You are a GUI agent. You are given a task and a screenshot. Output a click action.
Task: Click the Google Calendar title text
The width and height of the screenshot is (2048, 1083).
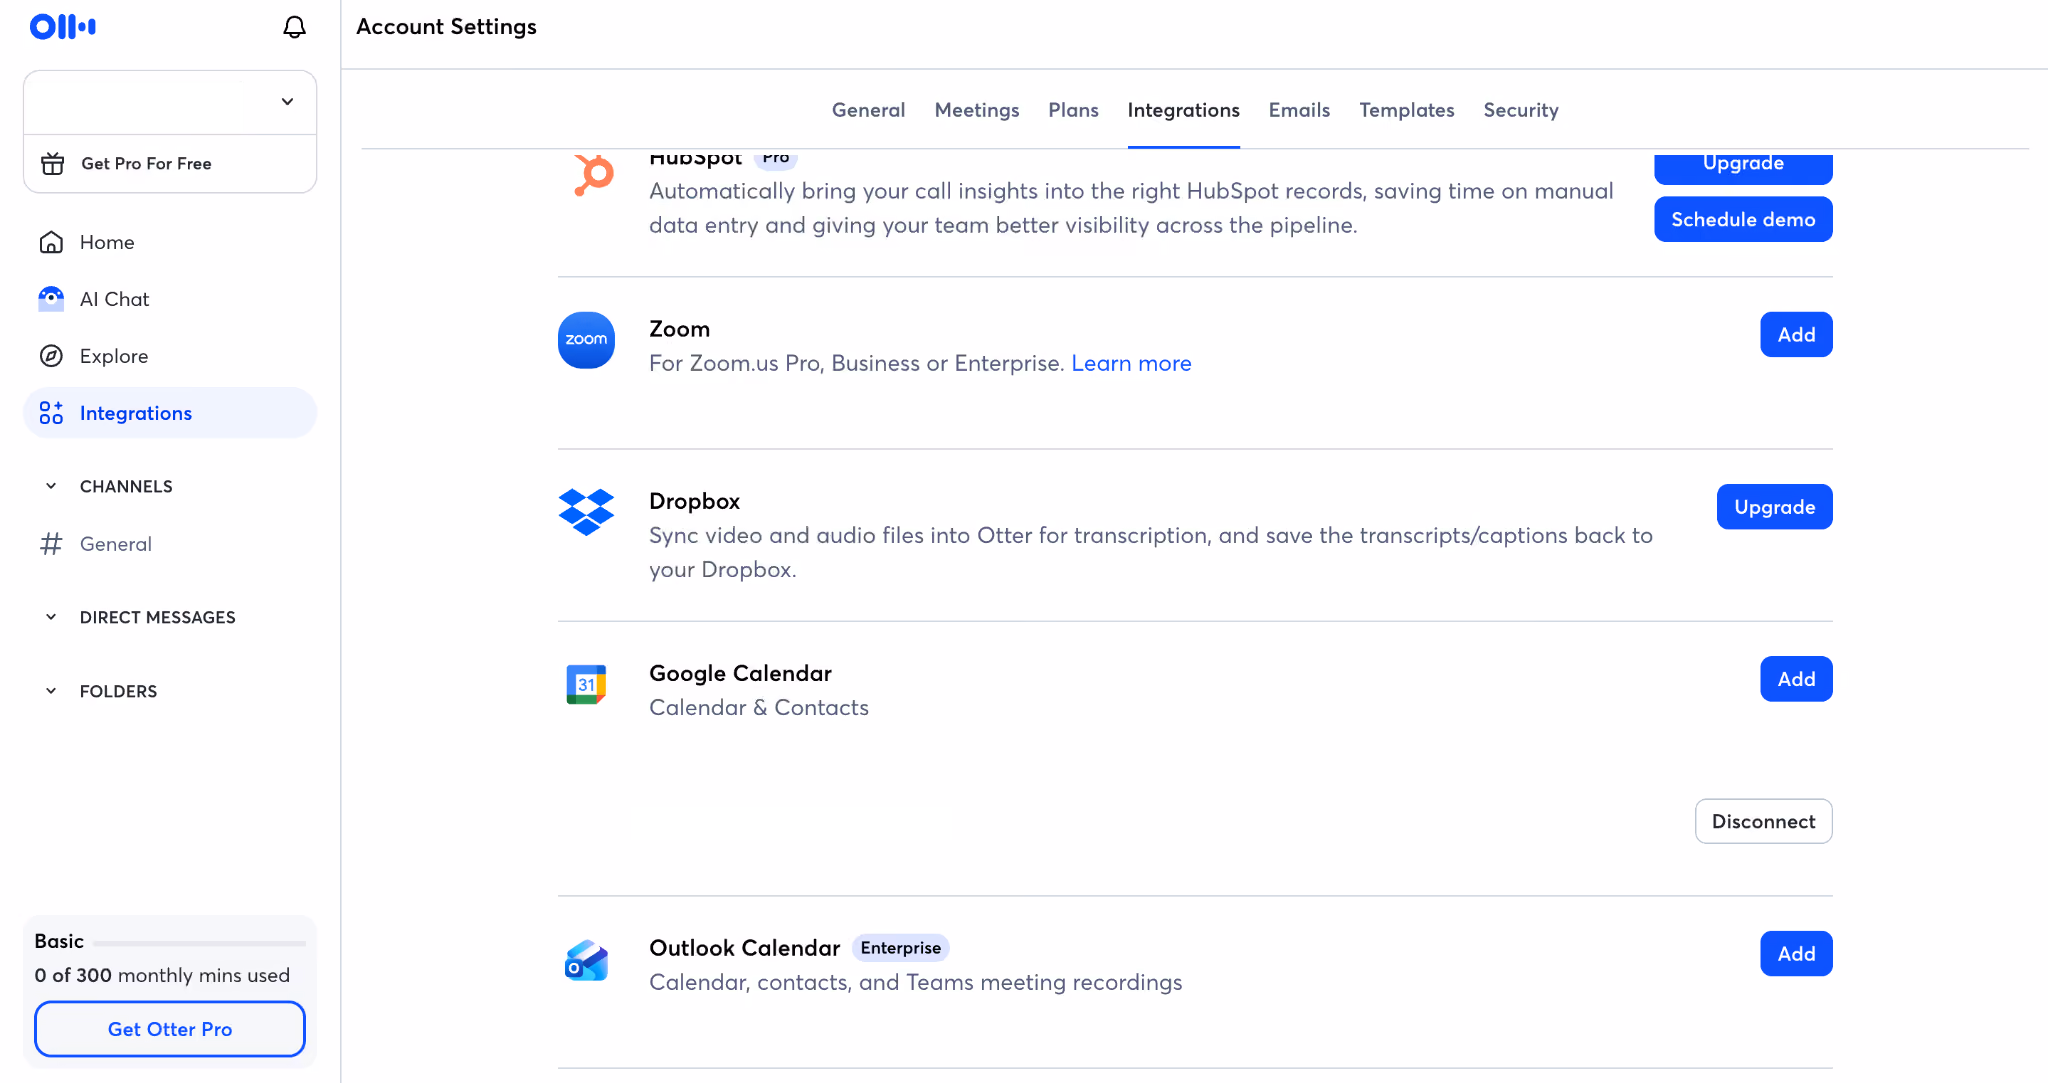[740, 673]
